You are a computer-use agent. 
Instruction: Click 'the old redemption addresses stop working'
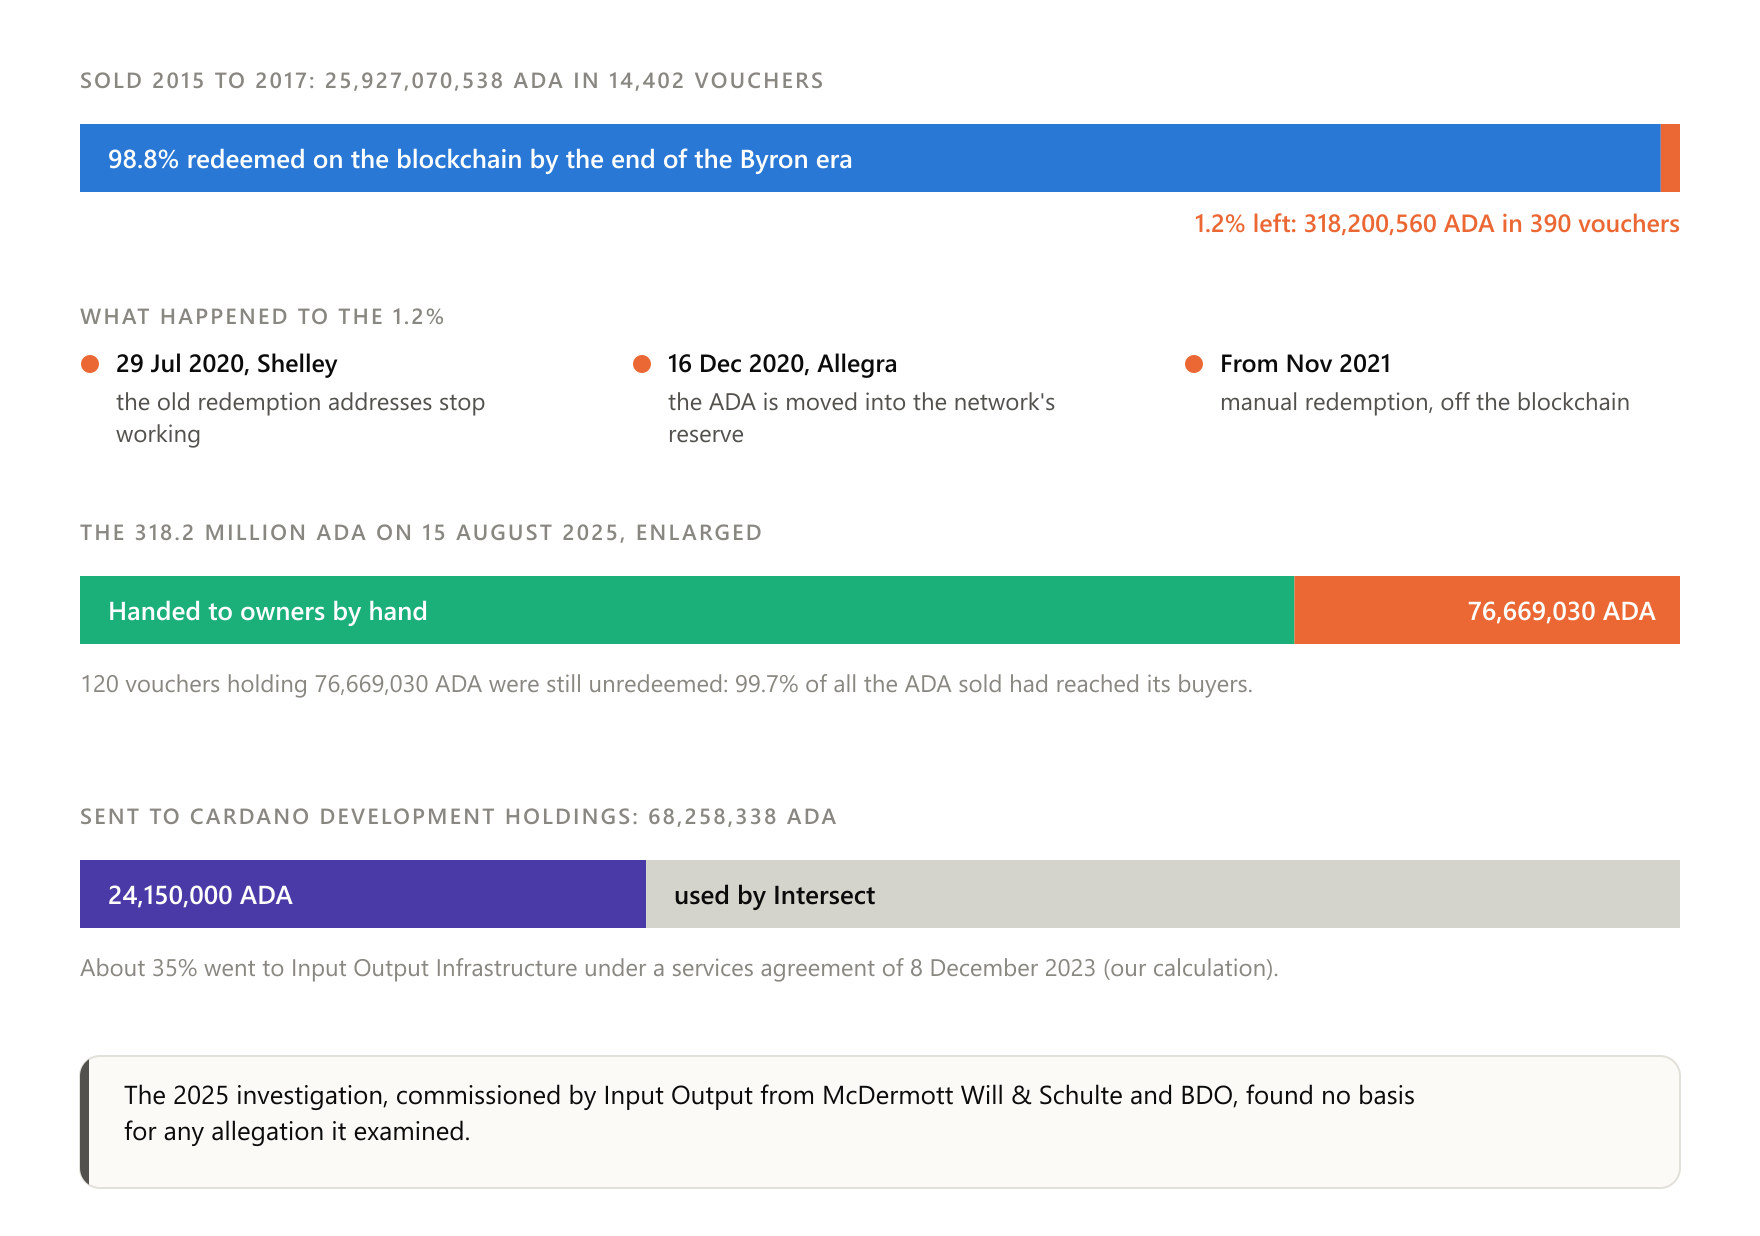coord(300,418)
